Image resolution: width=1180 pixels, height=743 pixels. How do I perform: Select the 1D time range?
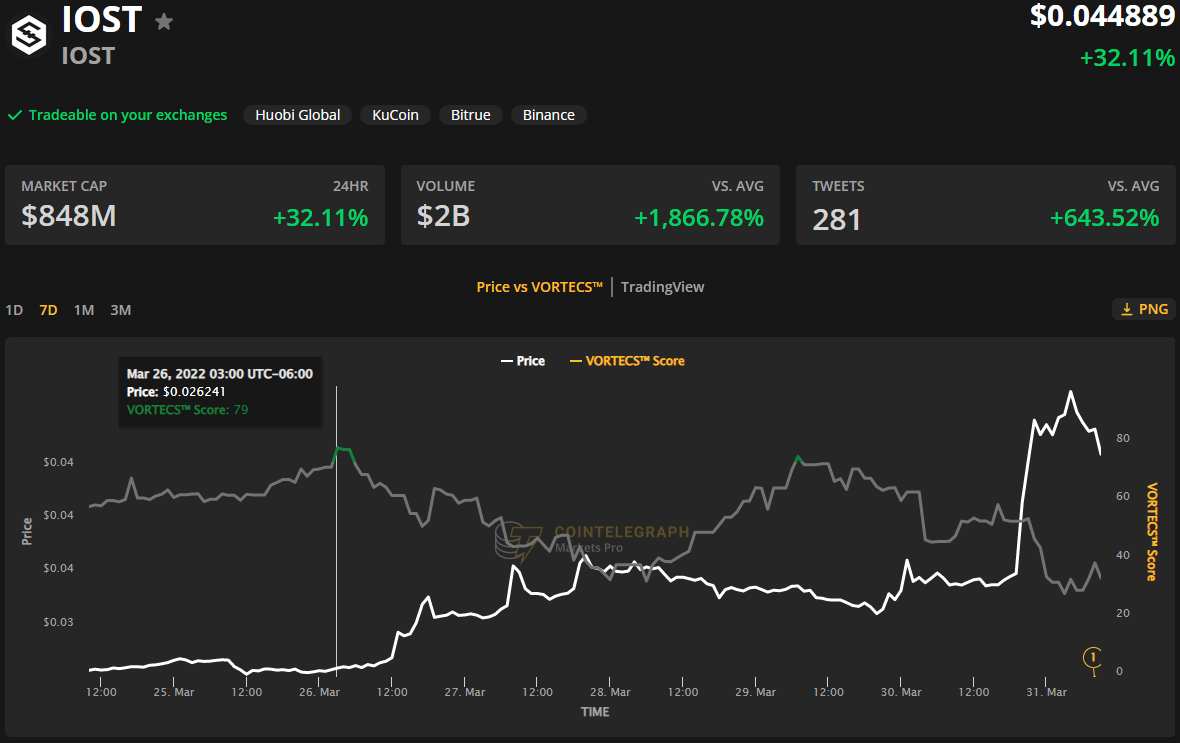14,310
